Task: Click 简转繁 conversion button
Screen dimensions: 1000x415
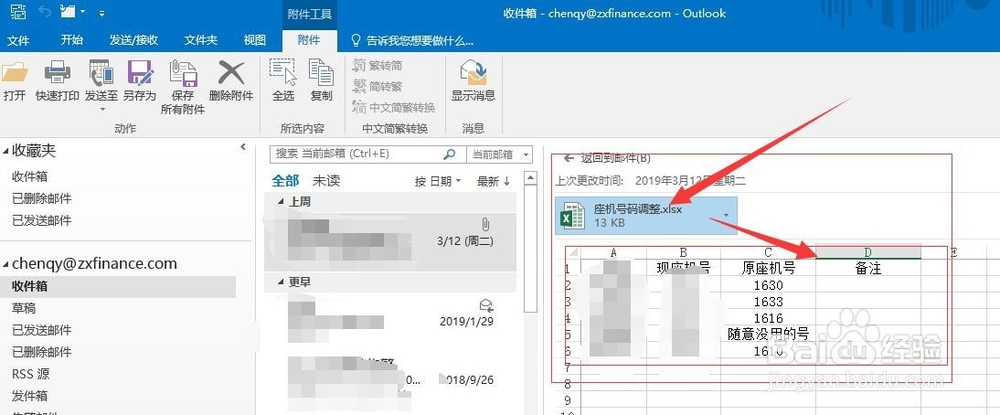Action: [x=378, y=86]
